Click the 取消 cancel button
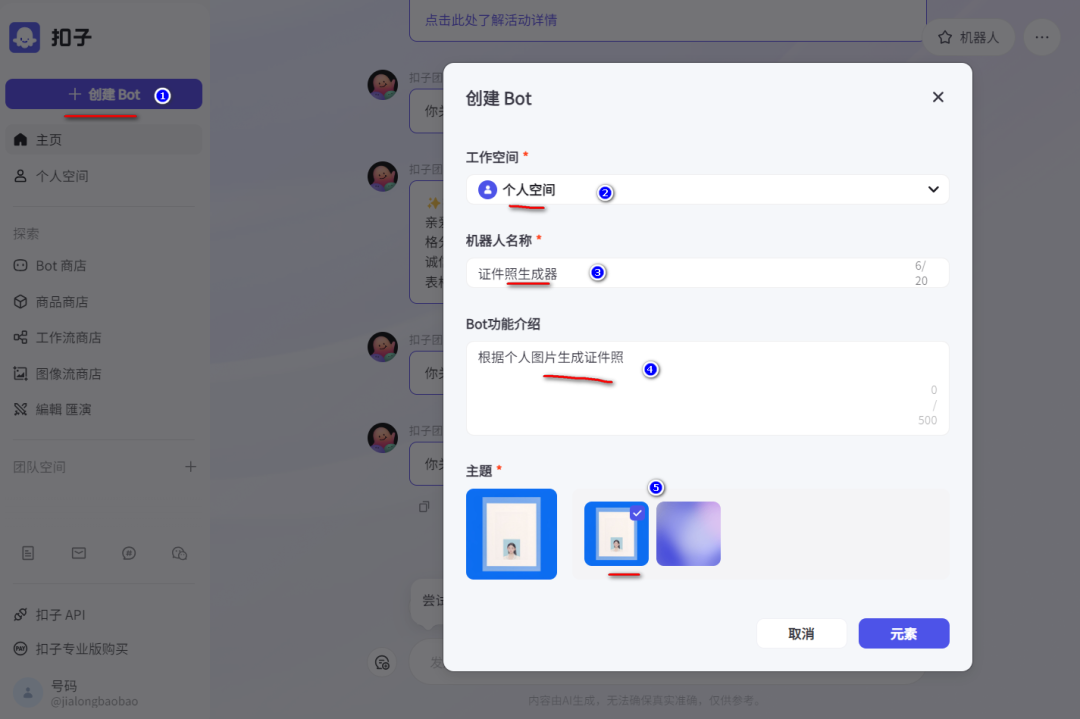This screenshot has width=1080, height=719. point(802,634)
